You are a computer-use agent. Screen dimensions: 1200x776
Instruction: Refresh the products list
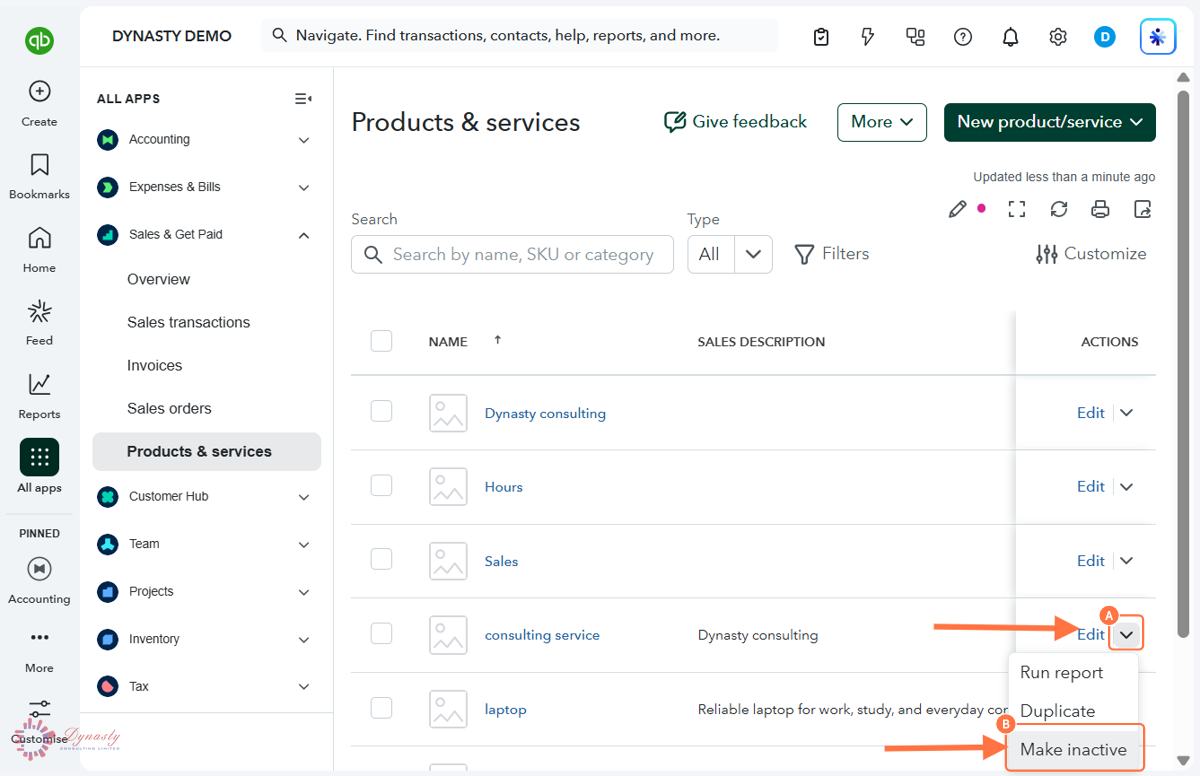point(1059,209)
